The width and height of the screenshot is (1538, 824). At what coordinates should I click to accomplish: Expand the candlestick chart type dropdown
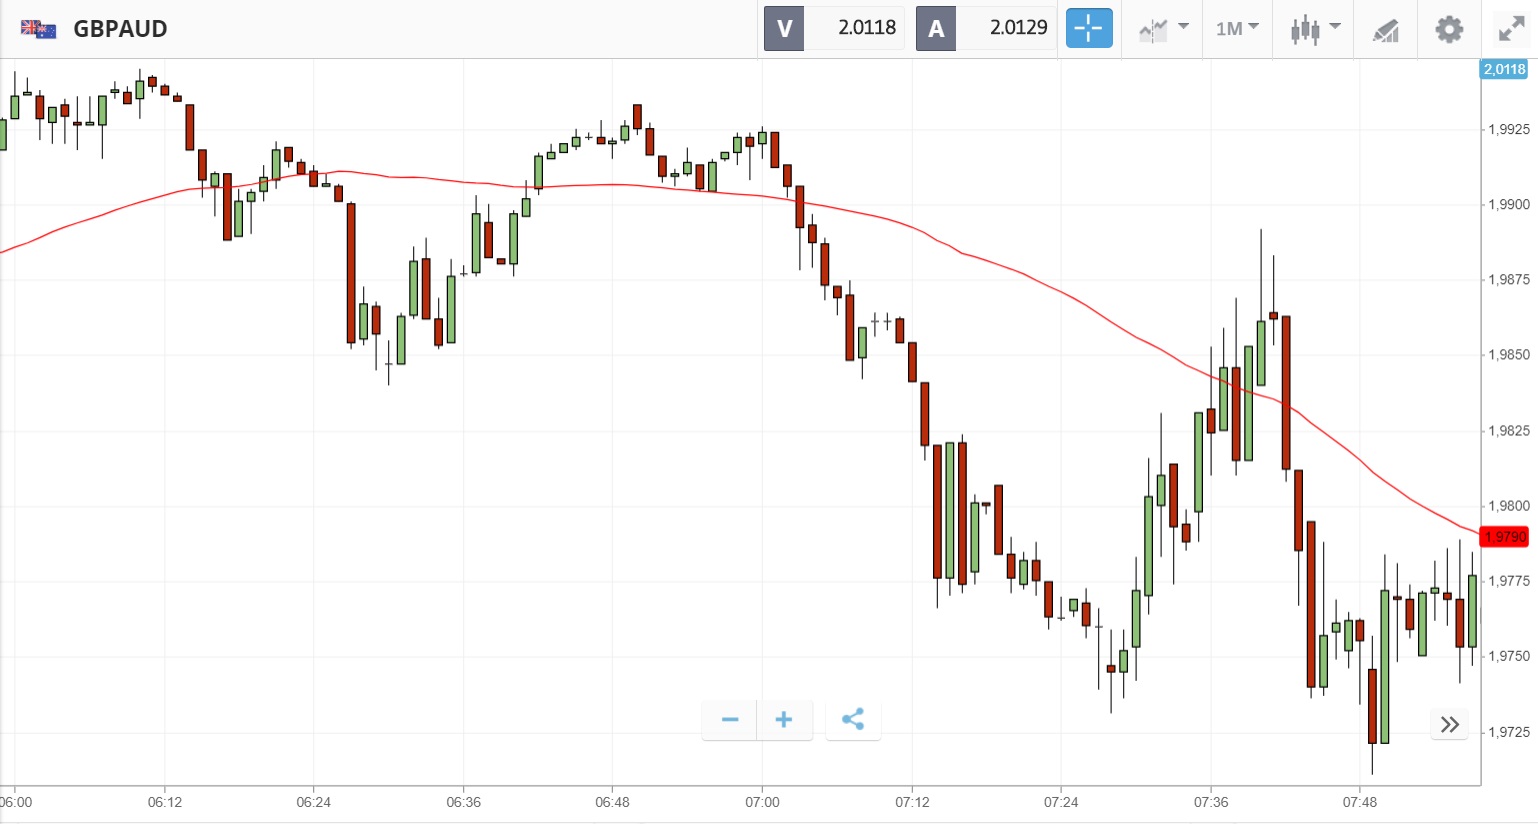coord(1314,28)
